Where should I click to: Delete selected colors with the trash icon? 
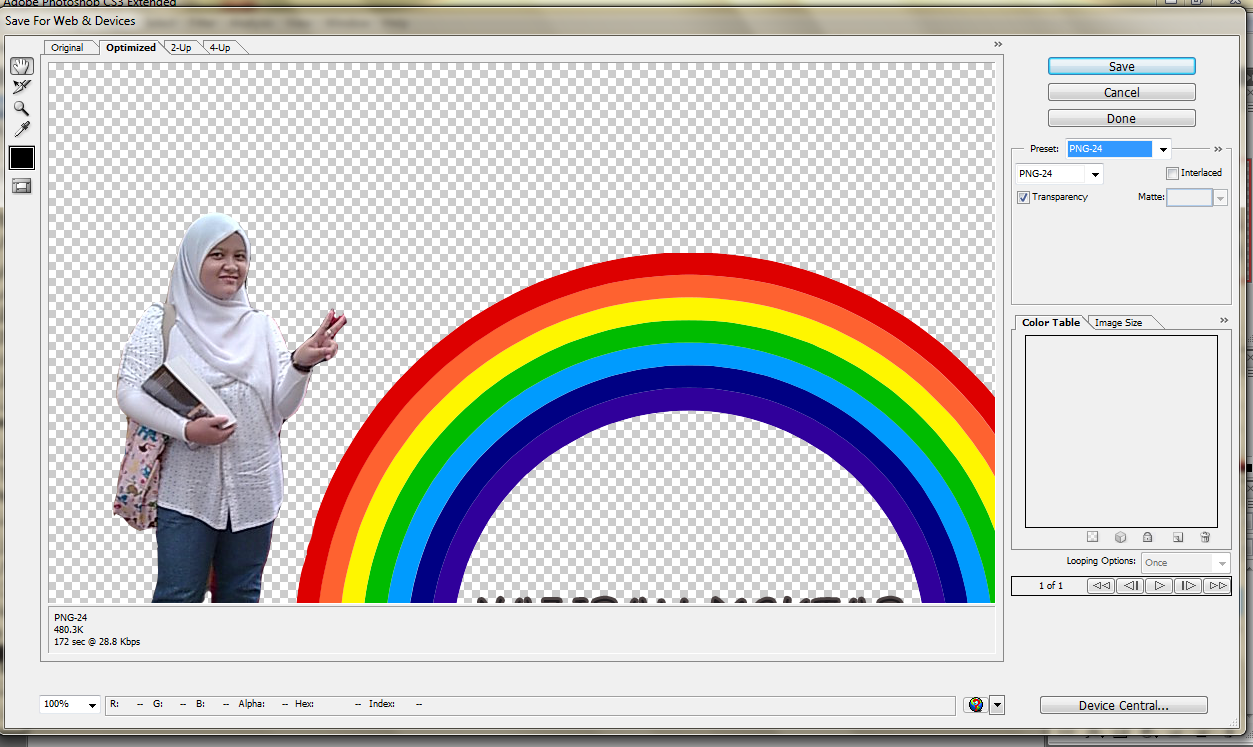(x=1205, y=537)
